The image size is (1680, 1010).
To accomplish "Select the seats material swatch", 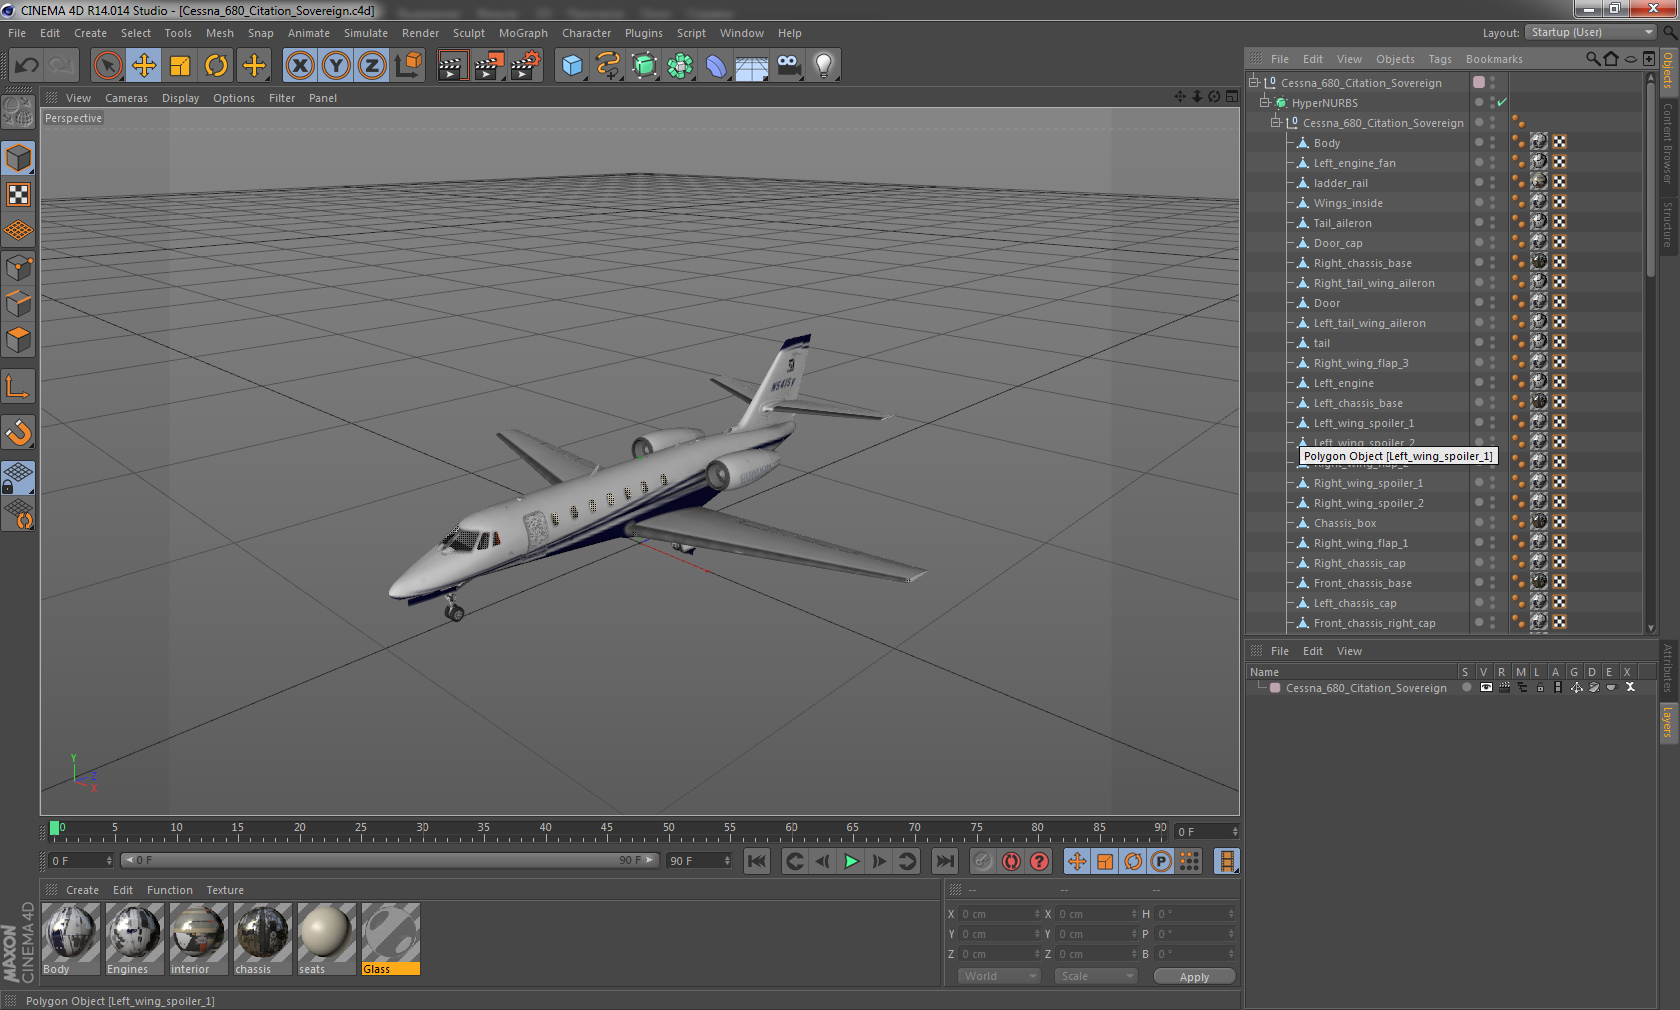I will coord(327,939).
